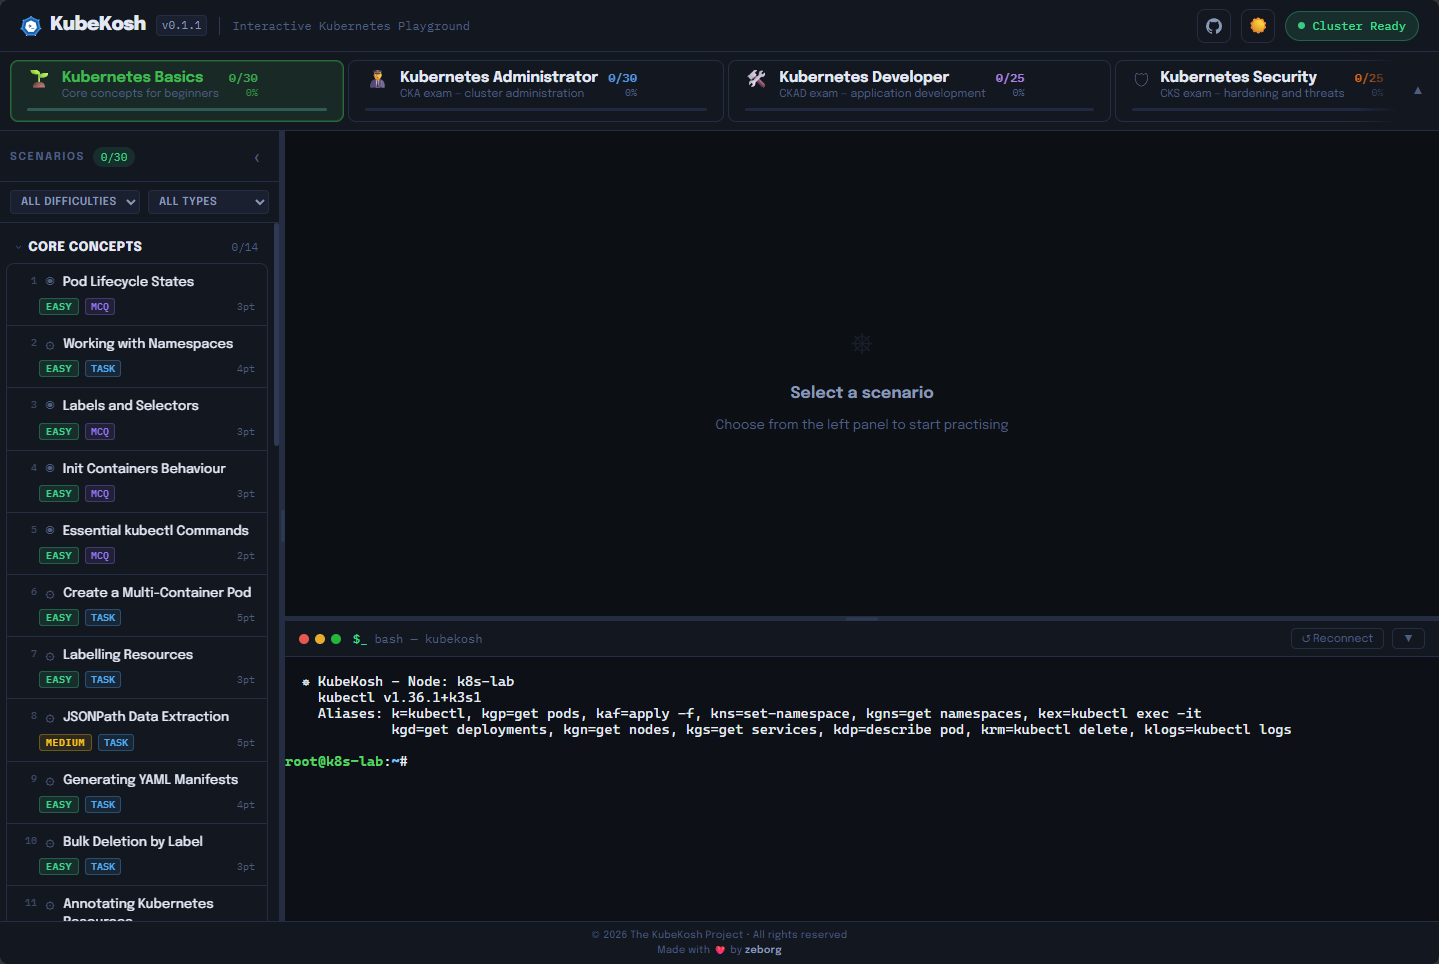1439x964 pixels.
Task: Click the status icon beside Pod Lifecycle States
Action: click(50, 282)
